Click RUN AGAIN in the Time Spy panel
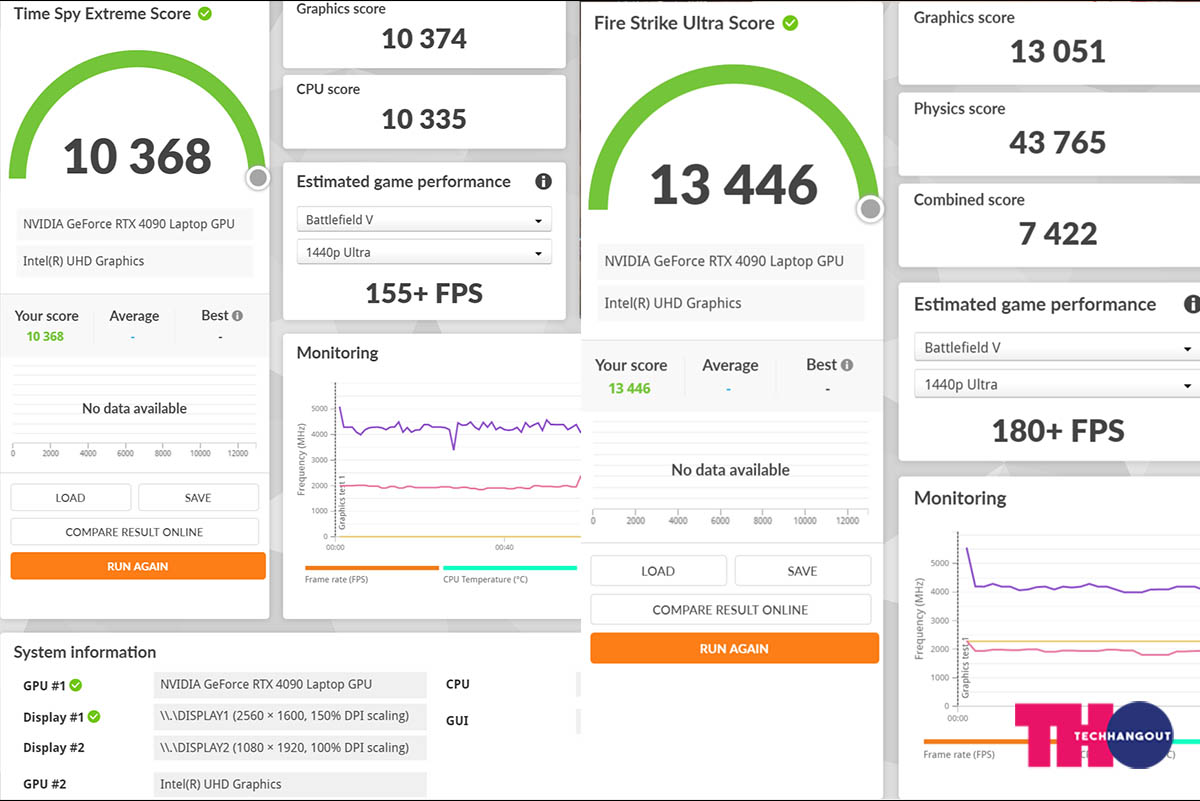This screenshot has height=801, width=1200. (138, 566)
